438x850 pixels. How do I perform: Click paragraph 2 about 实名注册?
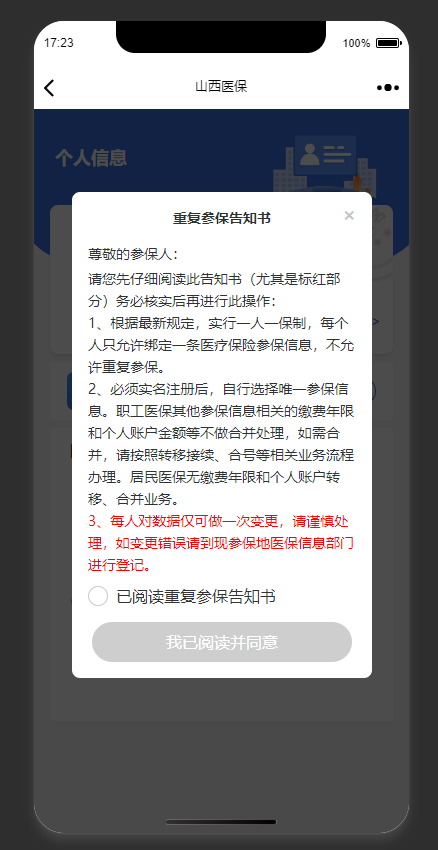click(221, 445)
